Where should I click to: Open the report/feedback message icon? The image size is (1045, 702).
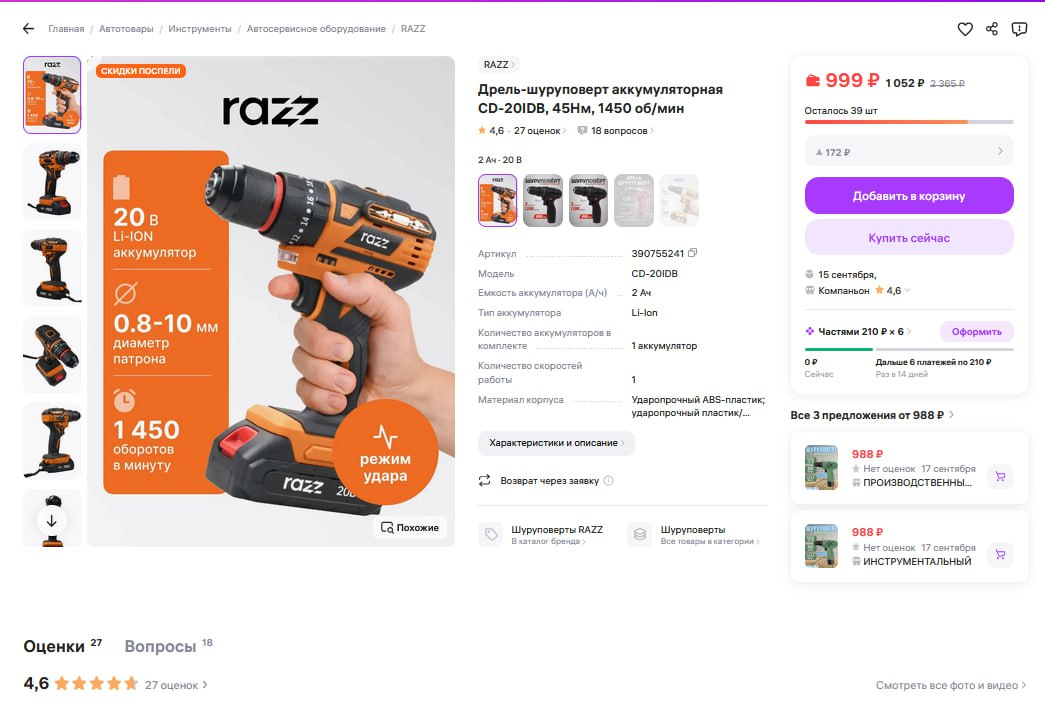coord(1019,29)
